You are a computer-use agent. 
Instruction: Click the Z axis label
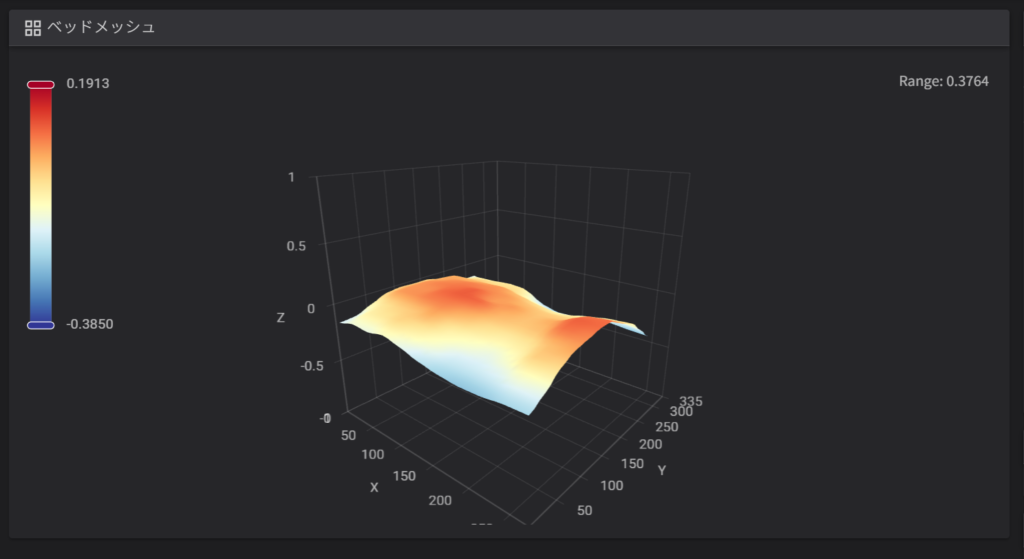pos(281,318)
